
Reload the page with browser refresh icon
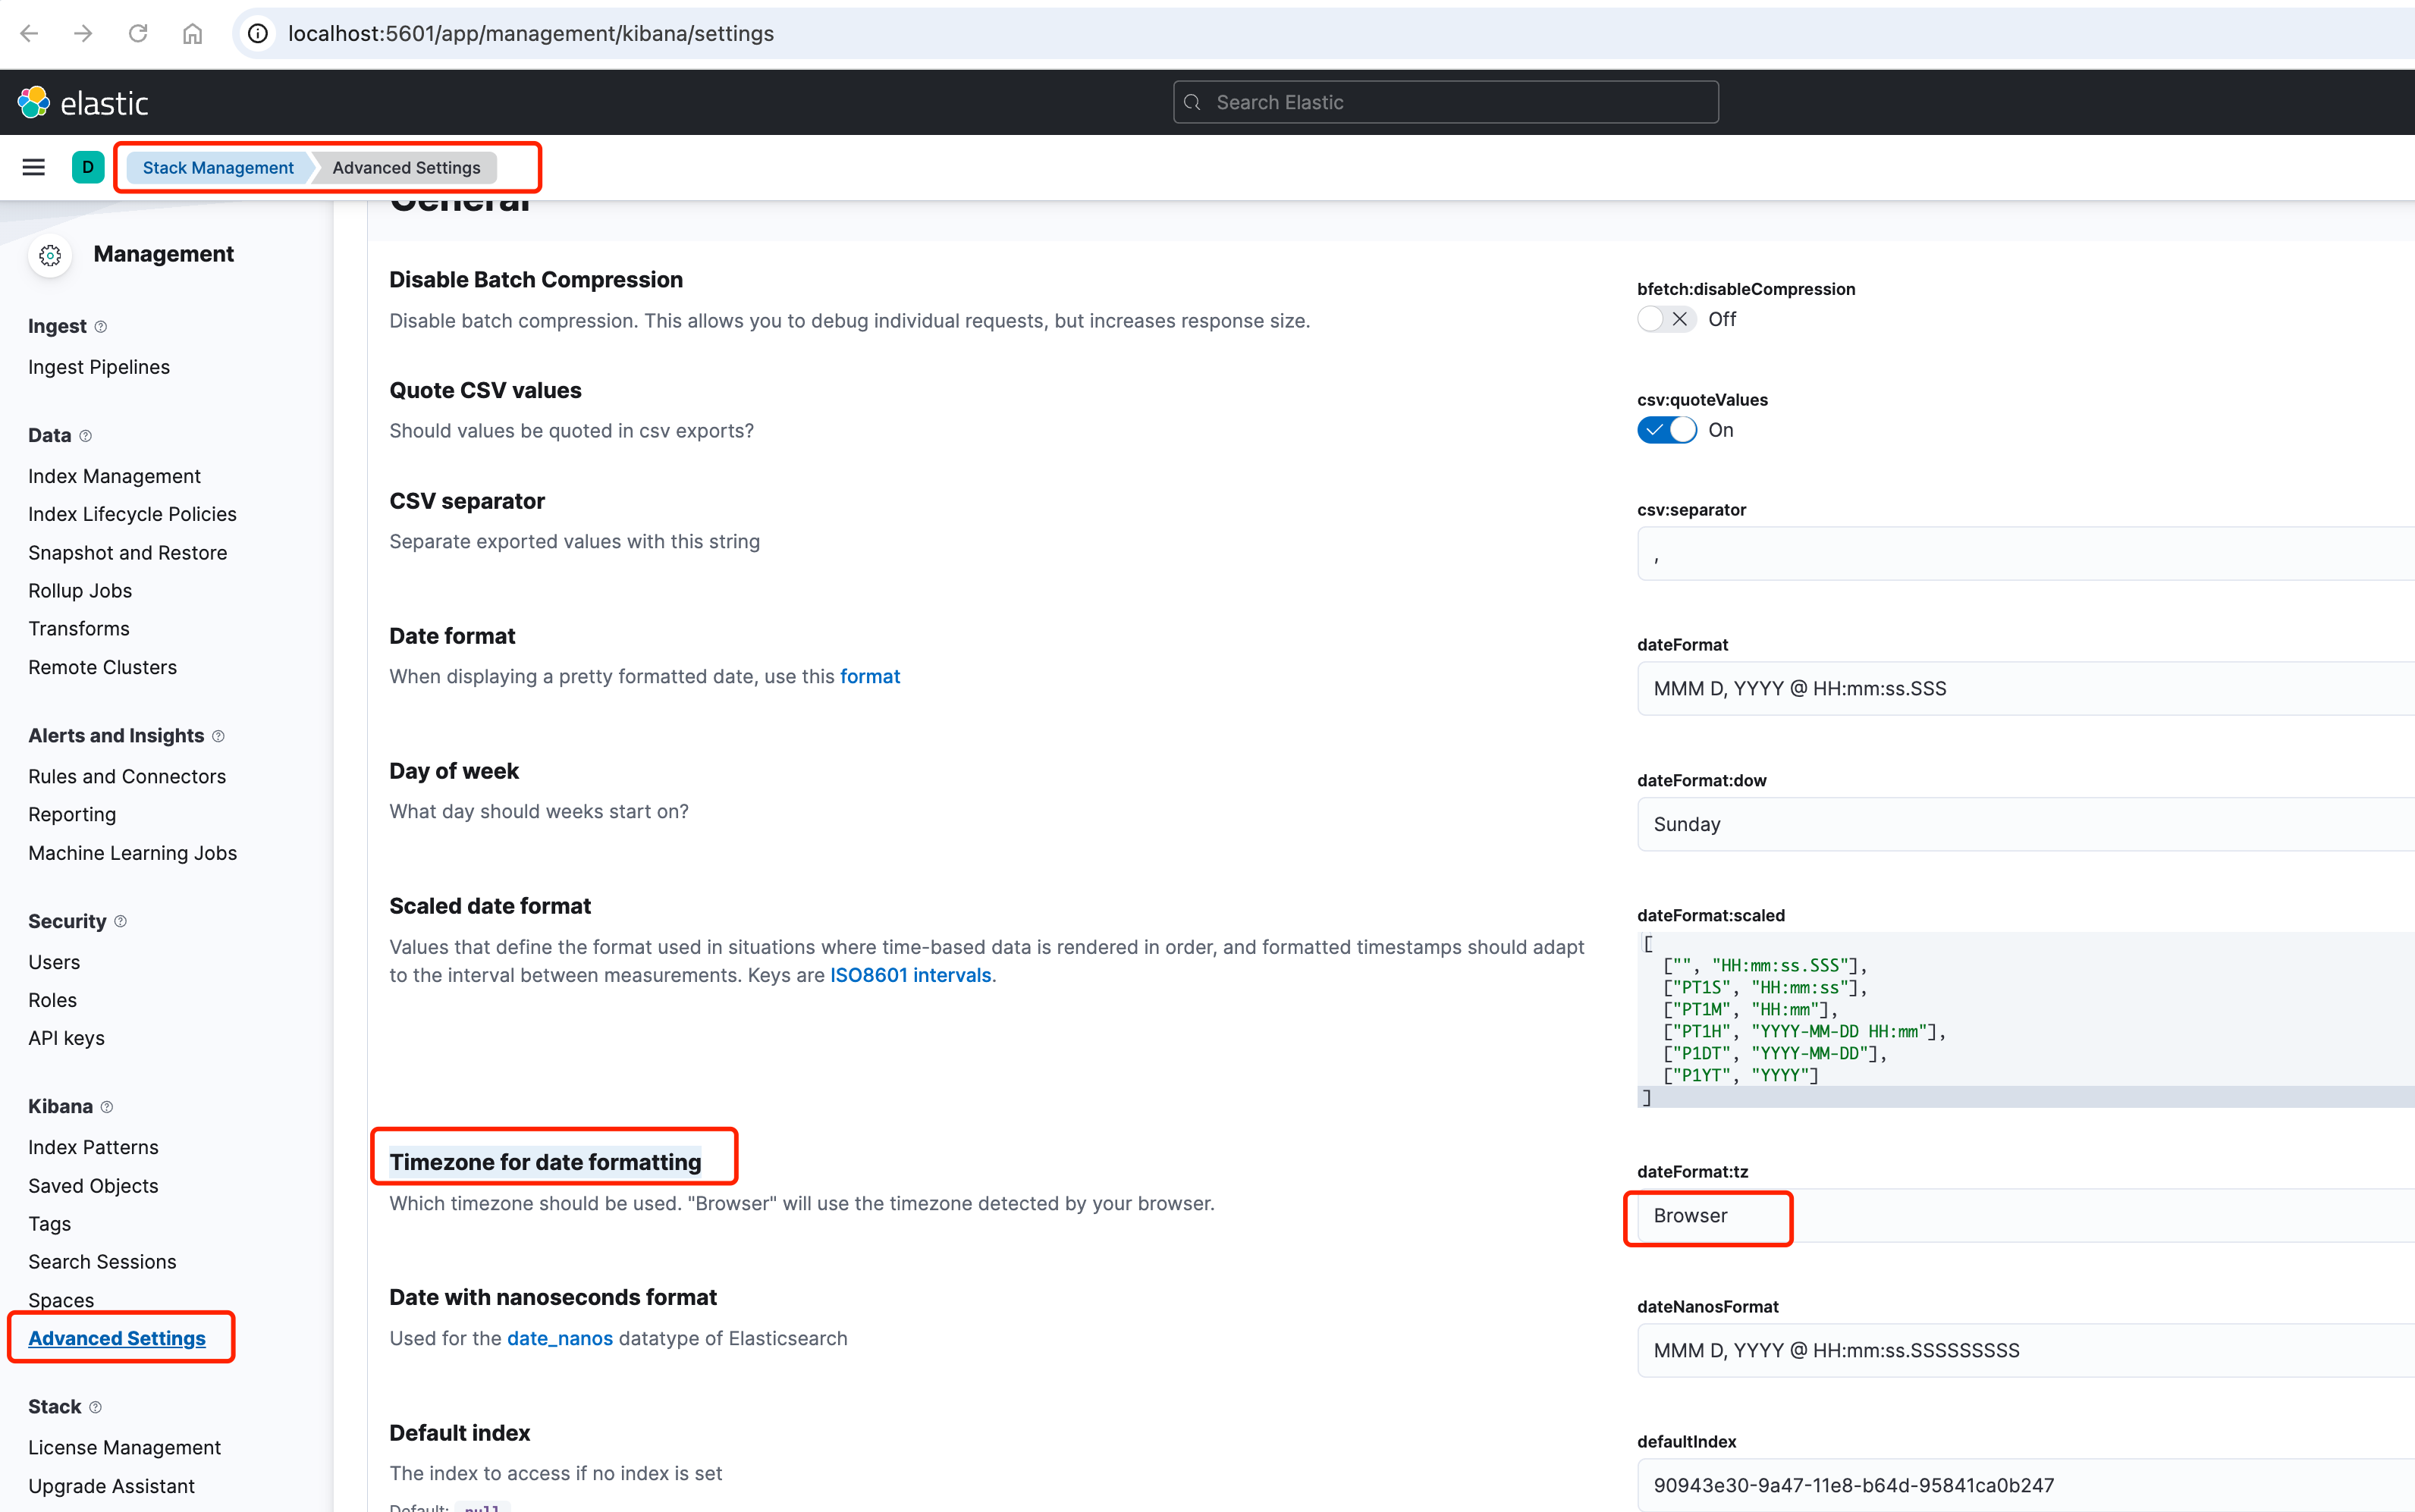138,33
